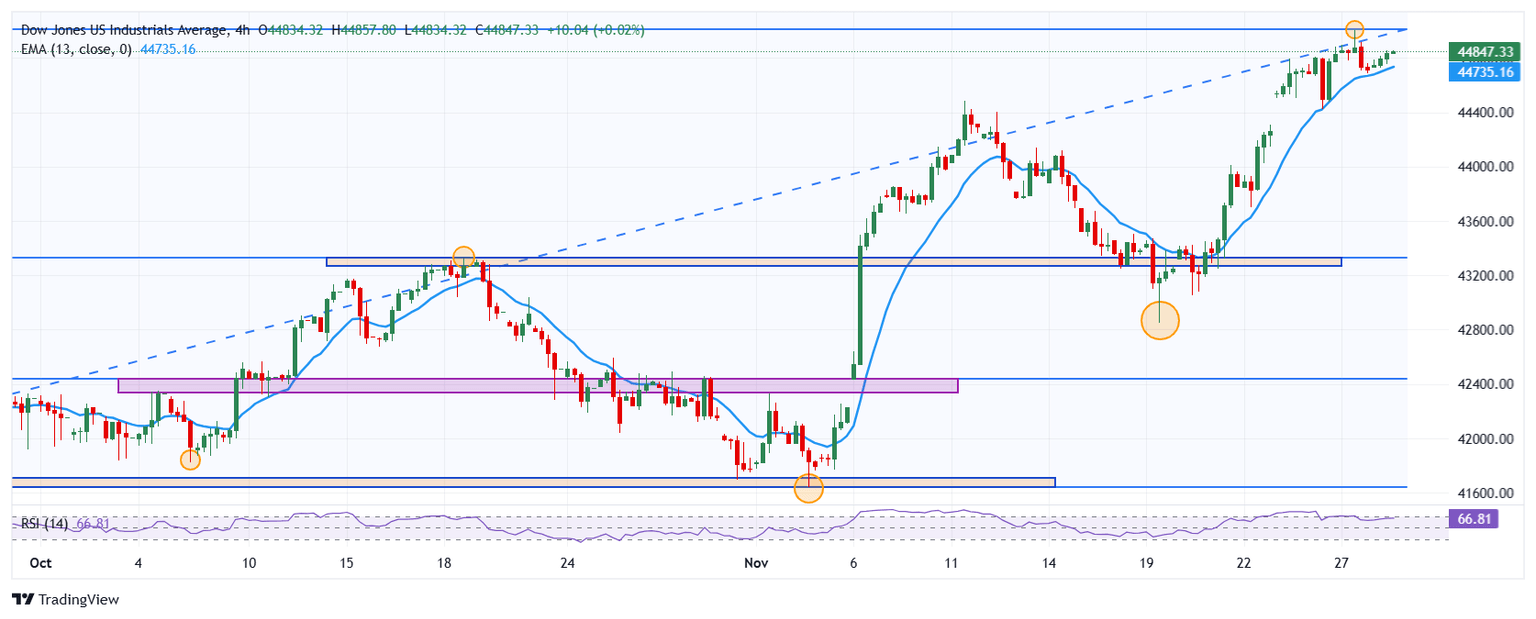Click the orange circle at the 27 November high
The height and width of the screenshot is (619, 1536).
(1354, 29)
